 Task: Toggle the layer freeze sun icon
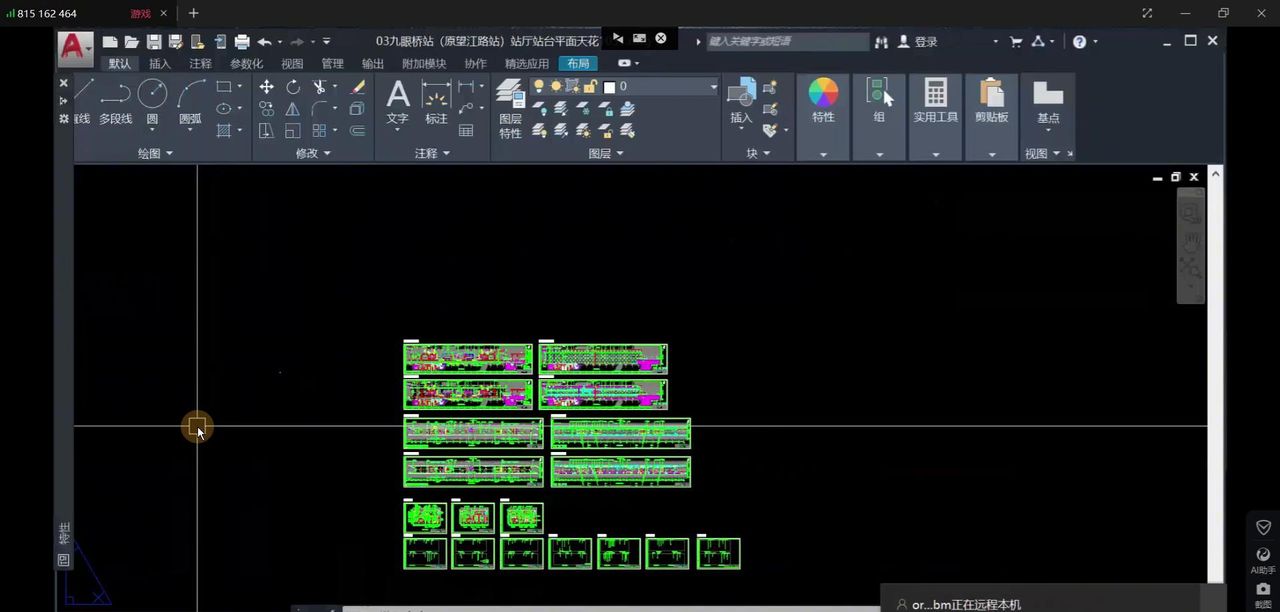(556, 87)
